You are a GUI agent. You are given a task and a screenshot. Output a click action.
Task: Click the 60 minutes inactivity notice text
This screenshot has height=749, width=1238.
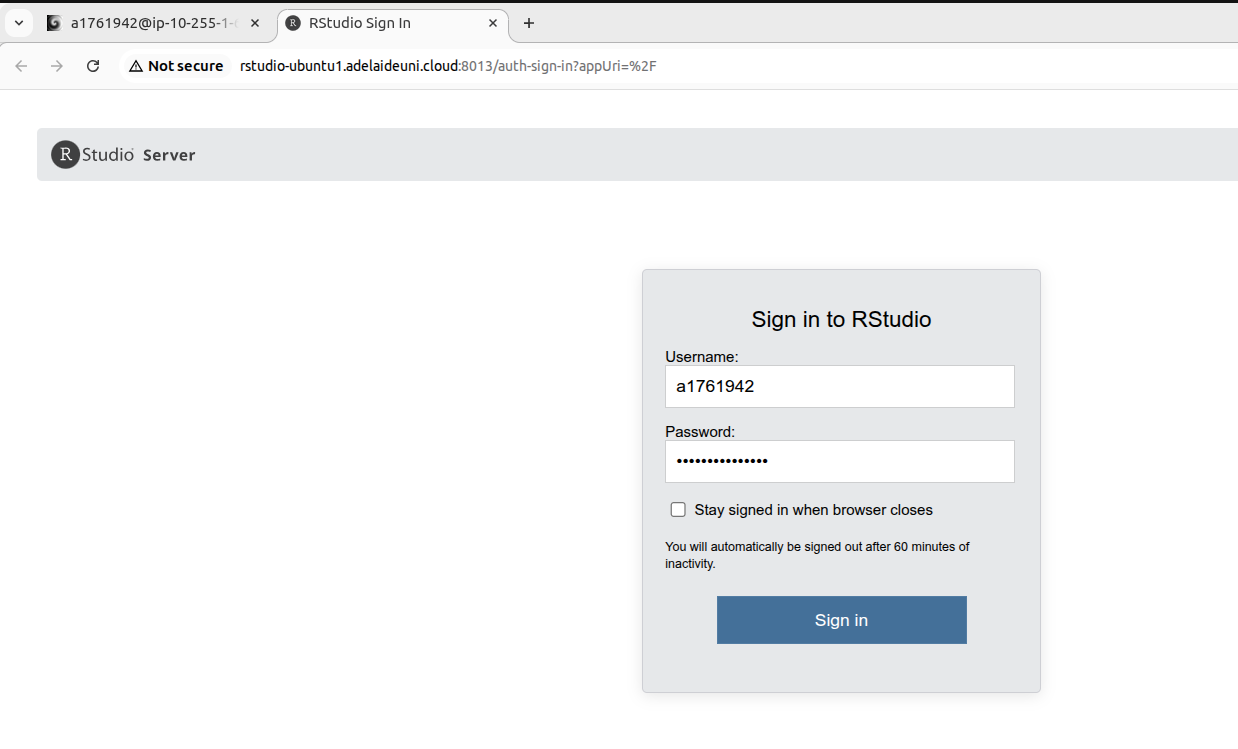coord(817,555)
